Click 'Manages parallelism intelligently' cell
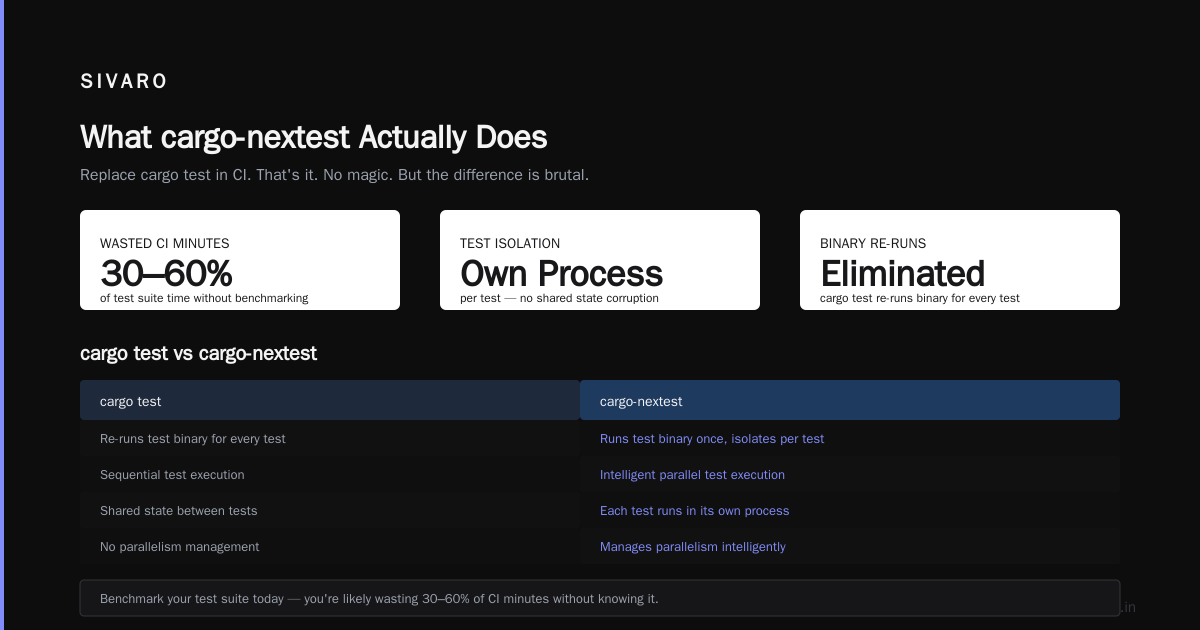Viewport: 1200px width, 630px height. point(850,546)
